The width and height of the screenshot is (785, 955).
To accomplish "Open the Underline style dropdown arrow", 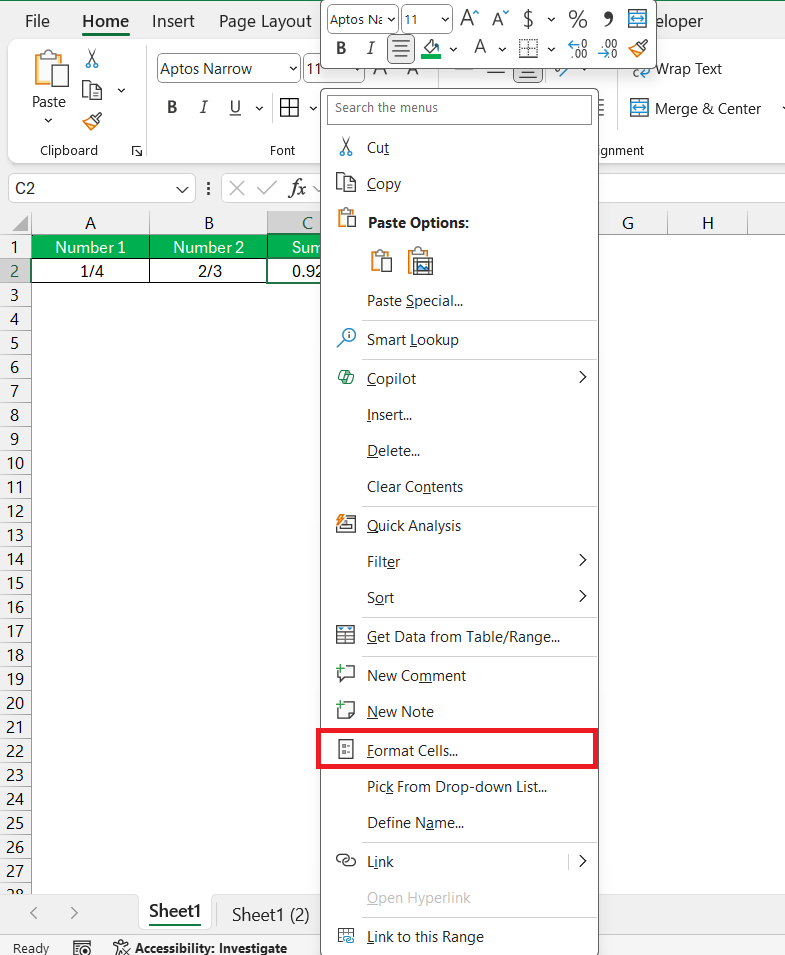I will [259, 108].
